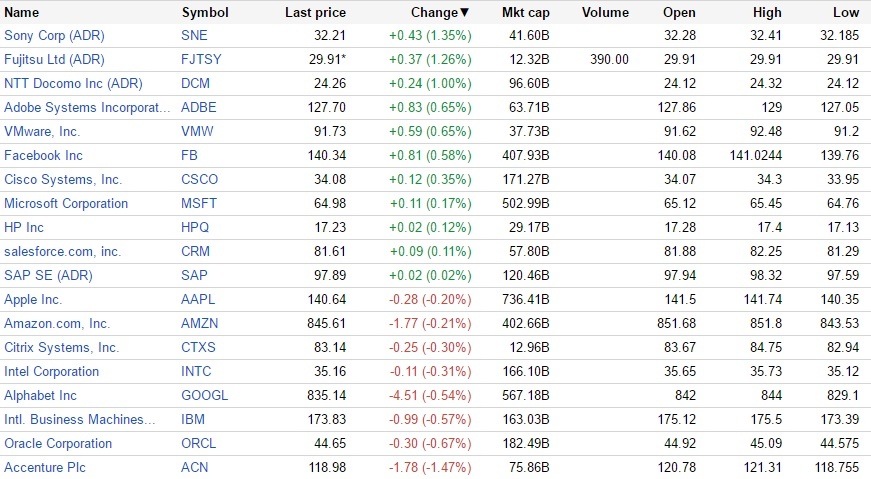Click the Open column header
The image size is (871, 479).
(x=679, y=13)
